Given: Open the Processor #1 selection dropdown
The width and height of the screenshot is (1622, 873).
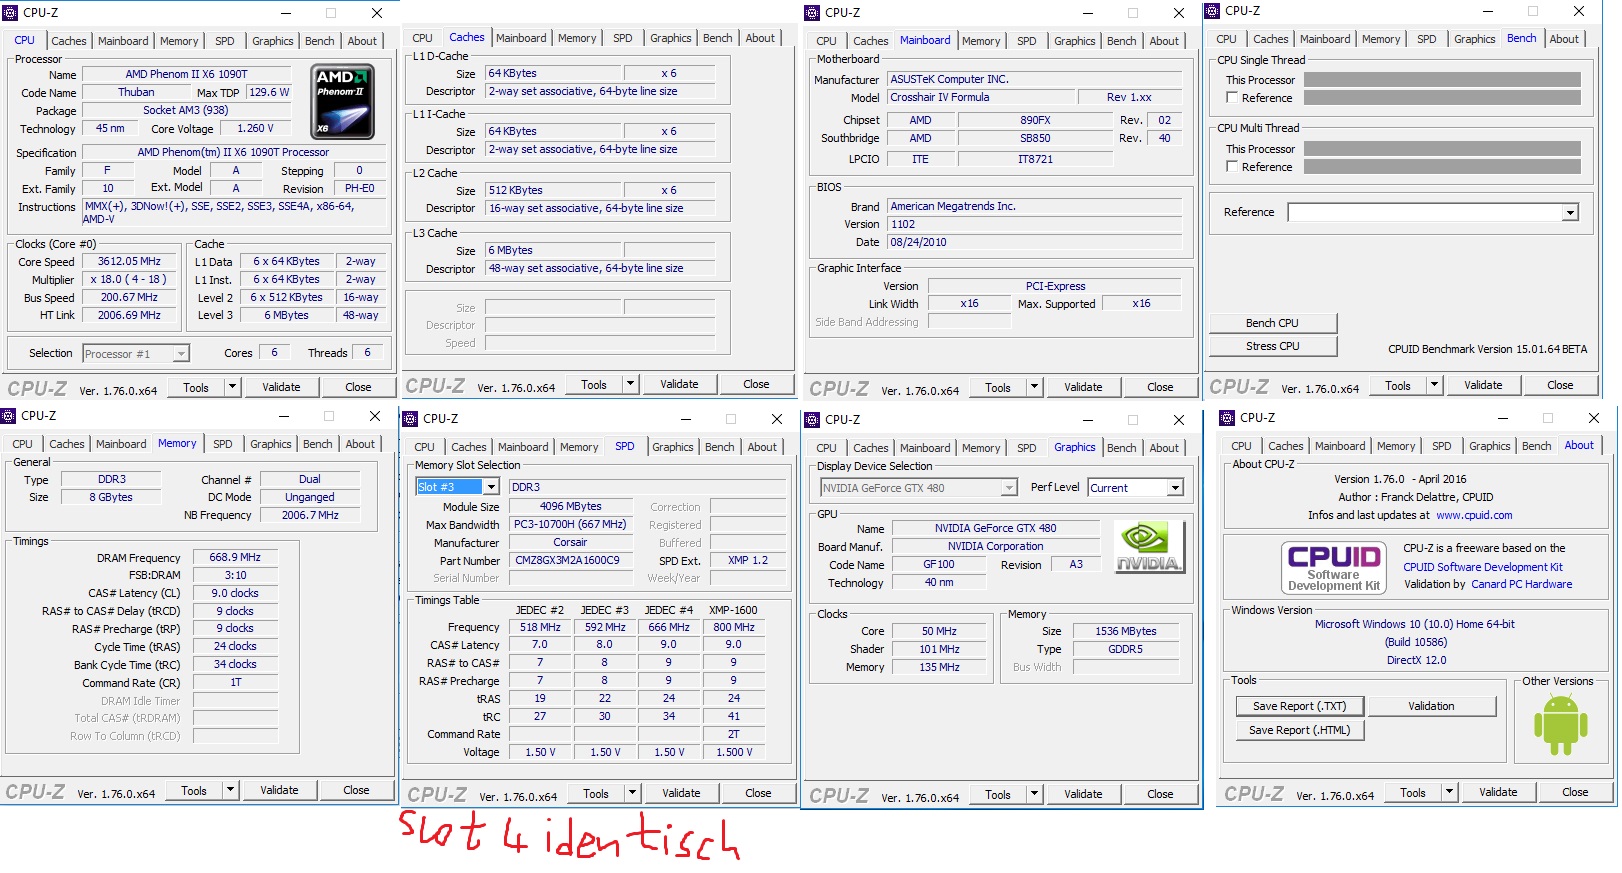Looking at the screenshot, I should [181, 354].
